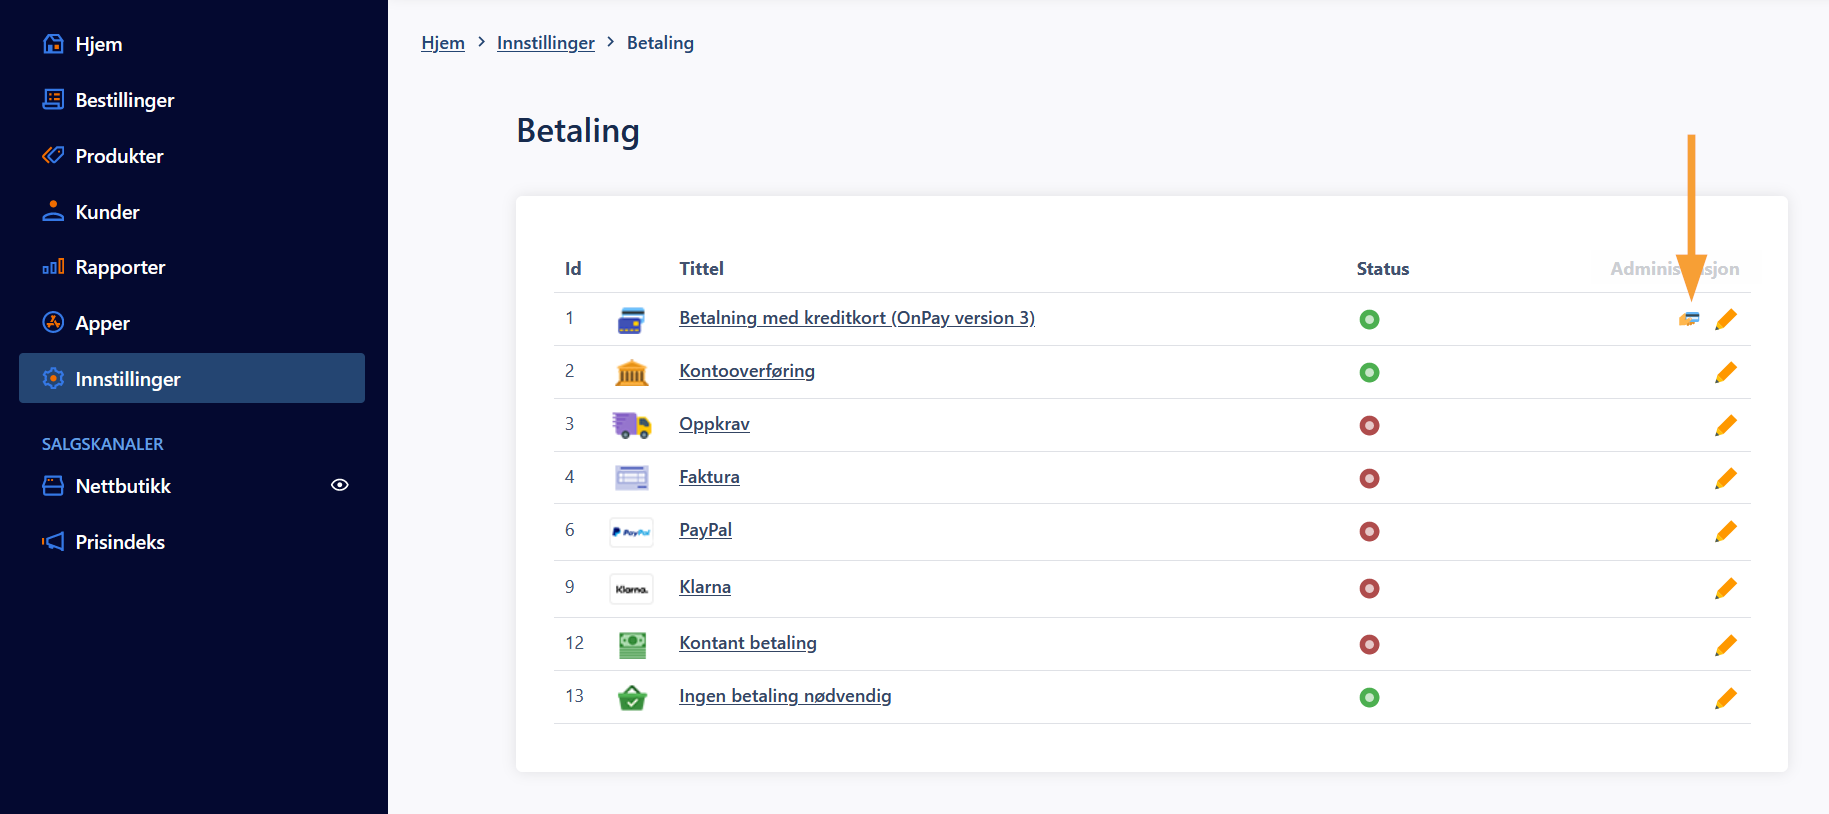The image size is (1829, 814).
Task: Click the card settings icon for OnPay
Action: coord(1689,319)
